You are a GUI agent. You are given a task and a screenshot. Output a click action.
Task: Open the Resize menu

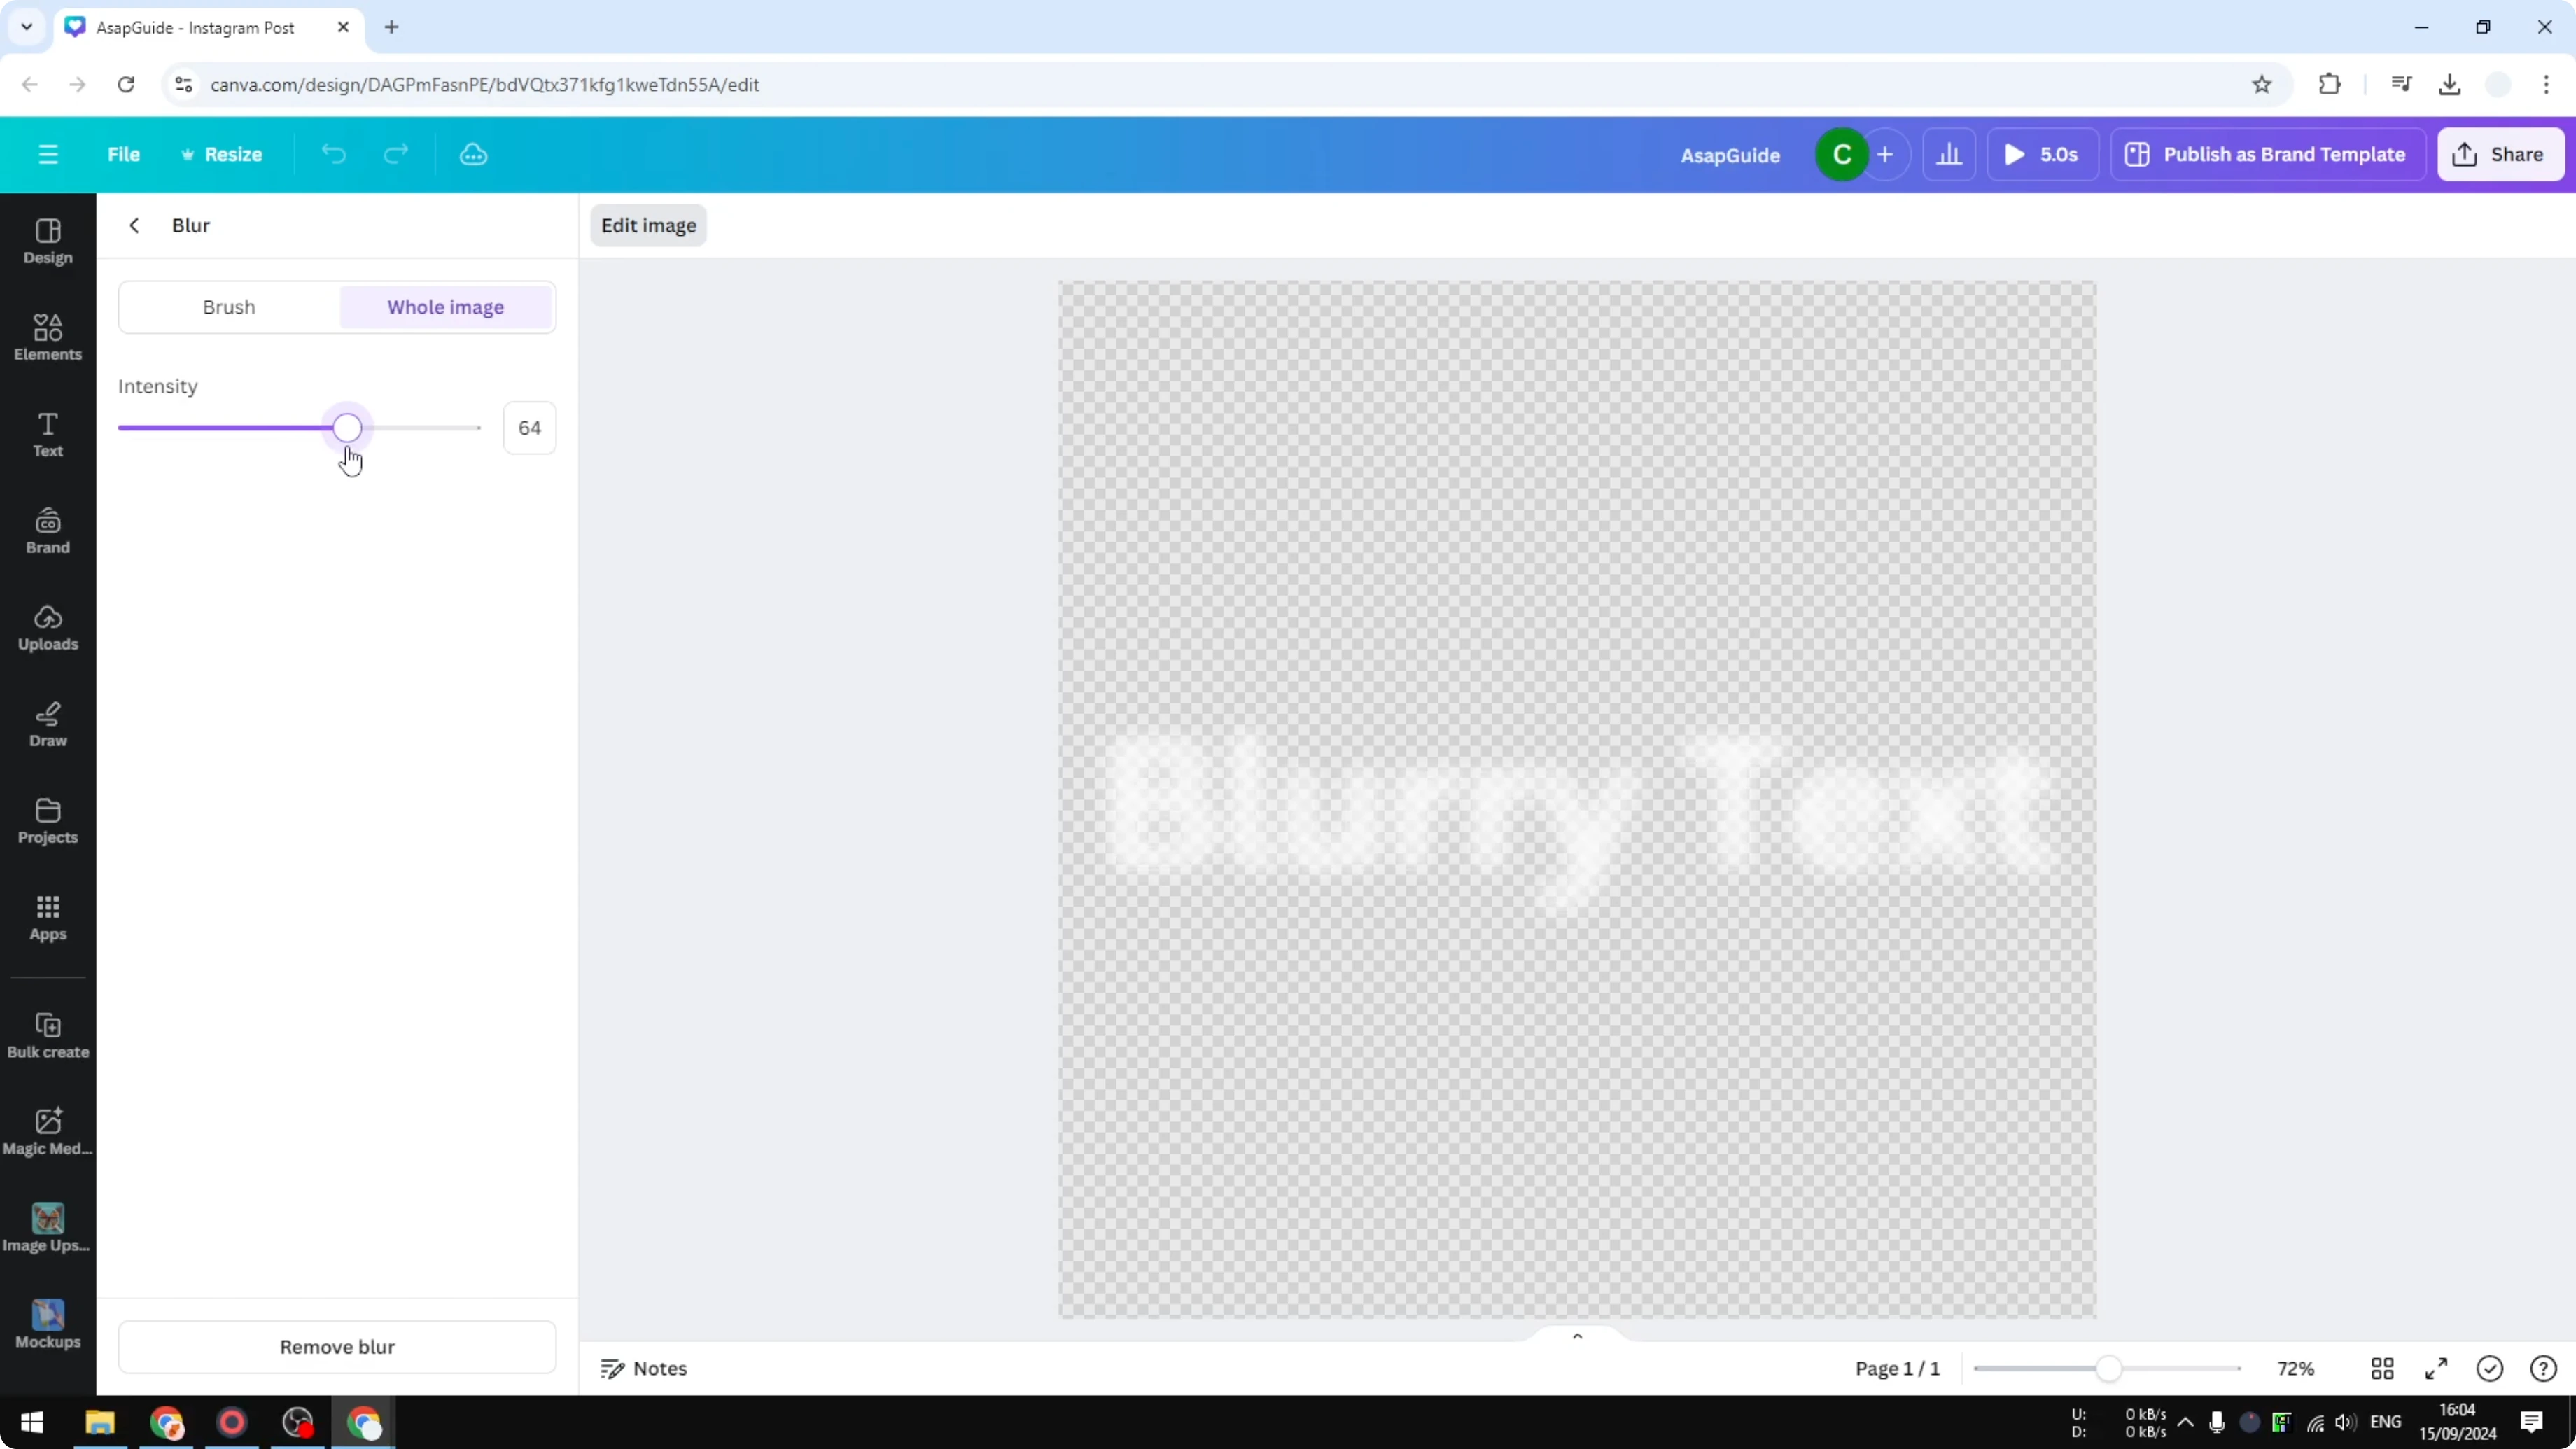(x=221, y=154)
